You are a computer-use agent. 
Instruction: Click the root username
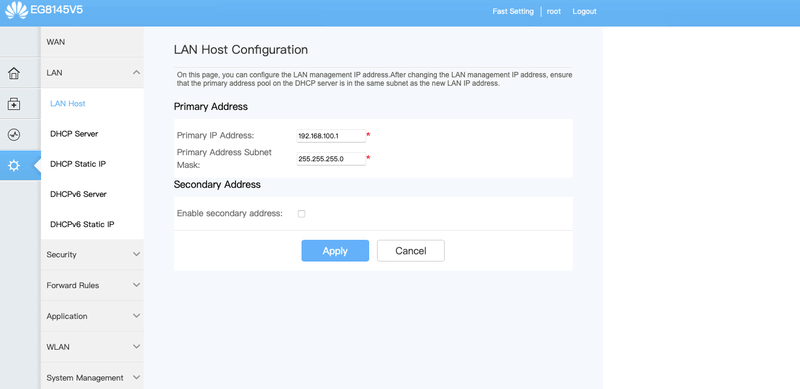(x=554, y=11)
